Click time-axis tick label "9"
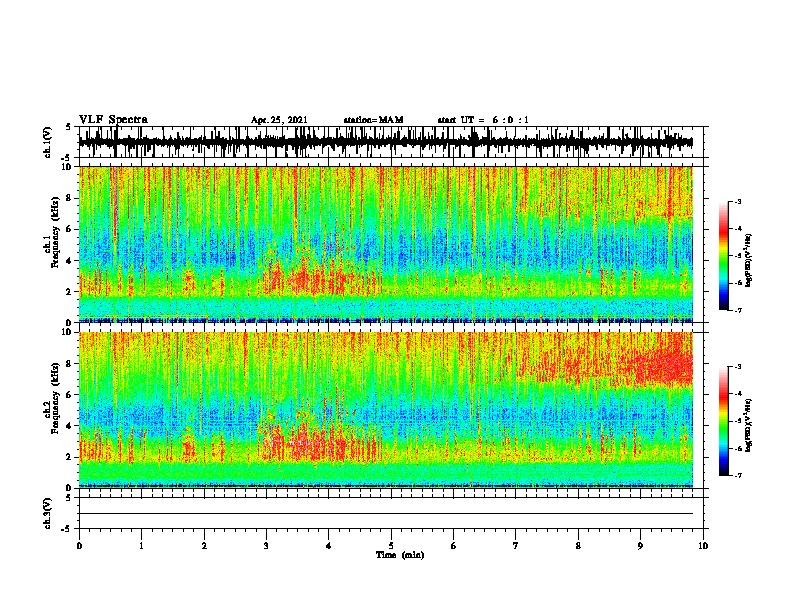Viewport: 792px width, 612px height. tap(641, 546)
